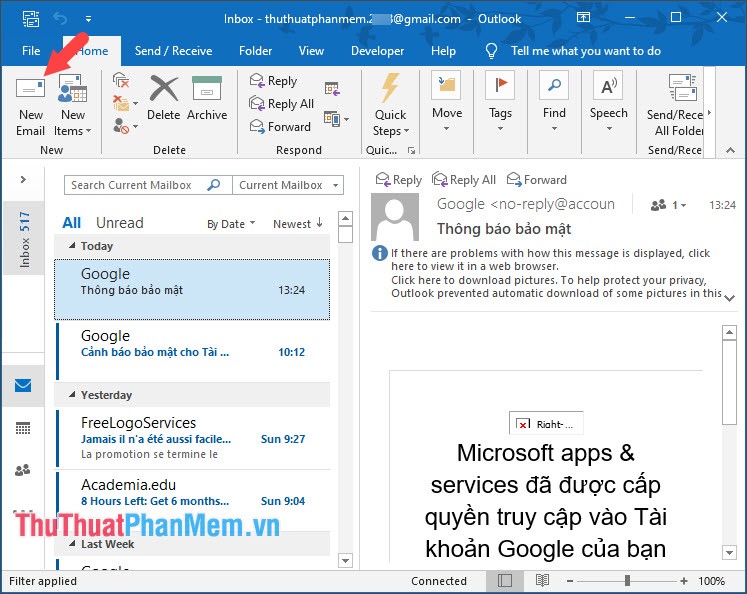Collapse the Yesterday group

72,395
